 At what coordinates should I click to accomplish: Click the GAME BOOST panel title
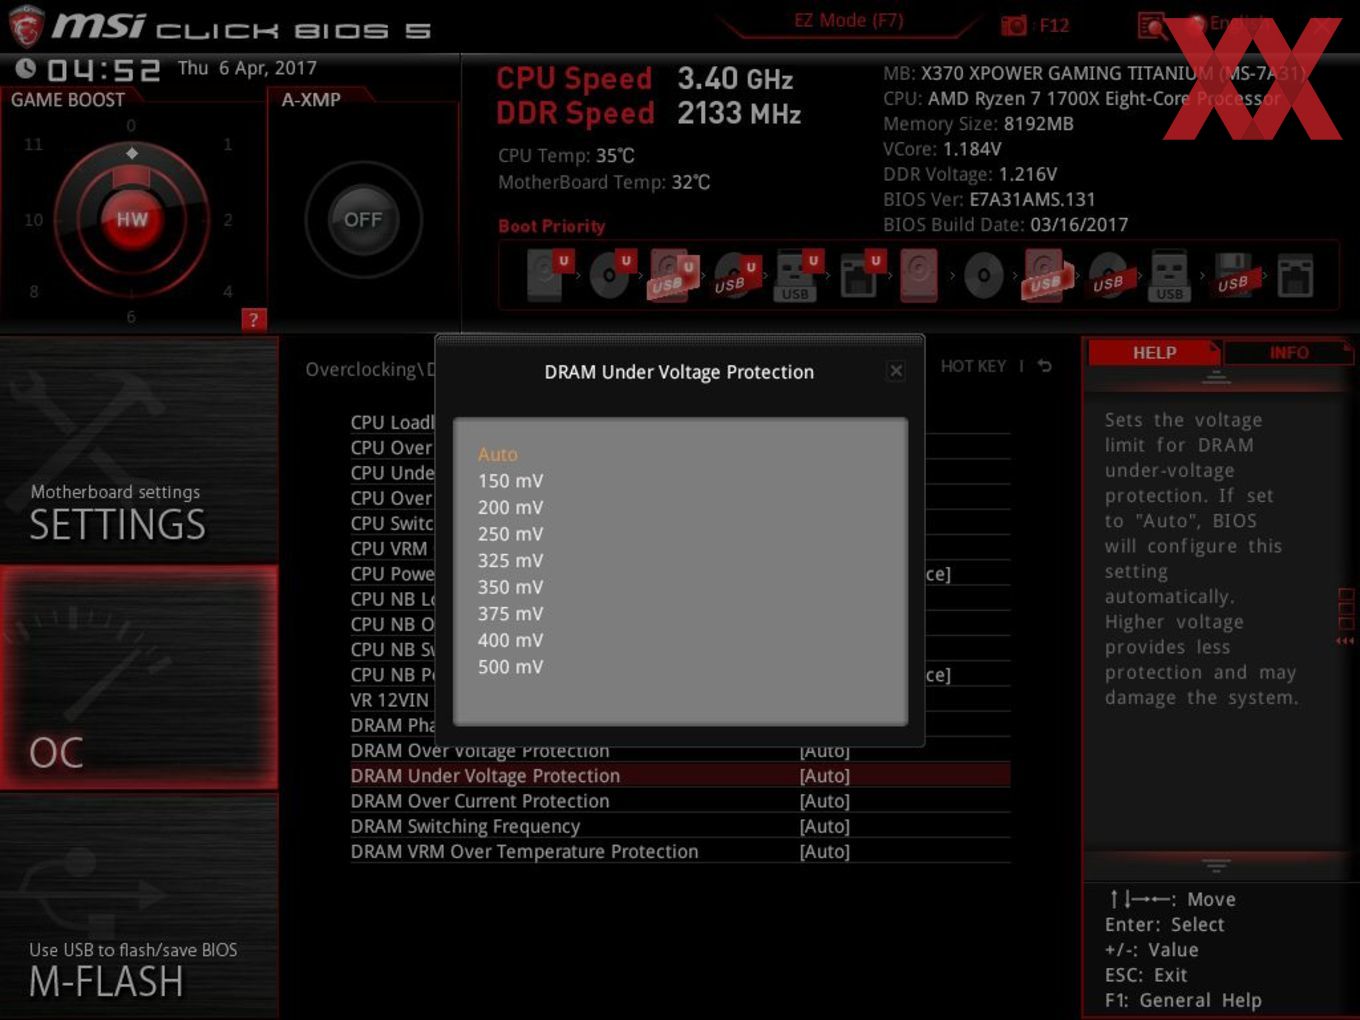click(x=68, y=100)
